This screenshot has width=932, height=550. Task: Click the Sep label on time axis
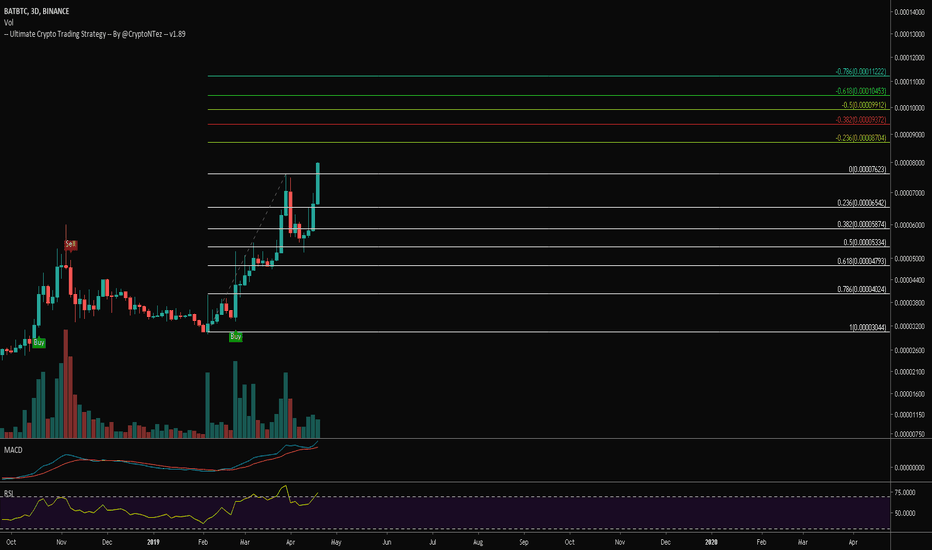point(524,542)
